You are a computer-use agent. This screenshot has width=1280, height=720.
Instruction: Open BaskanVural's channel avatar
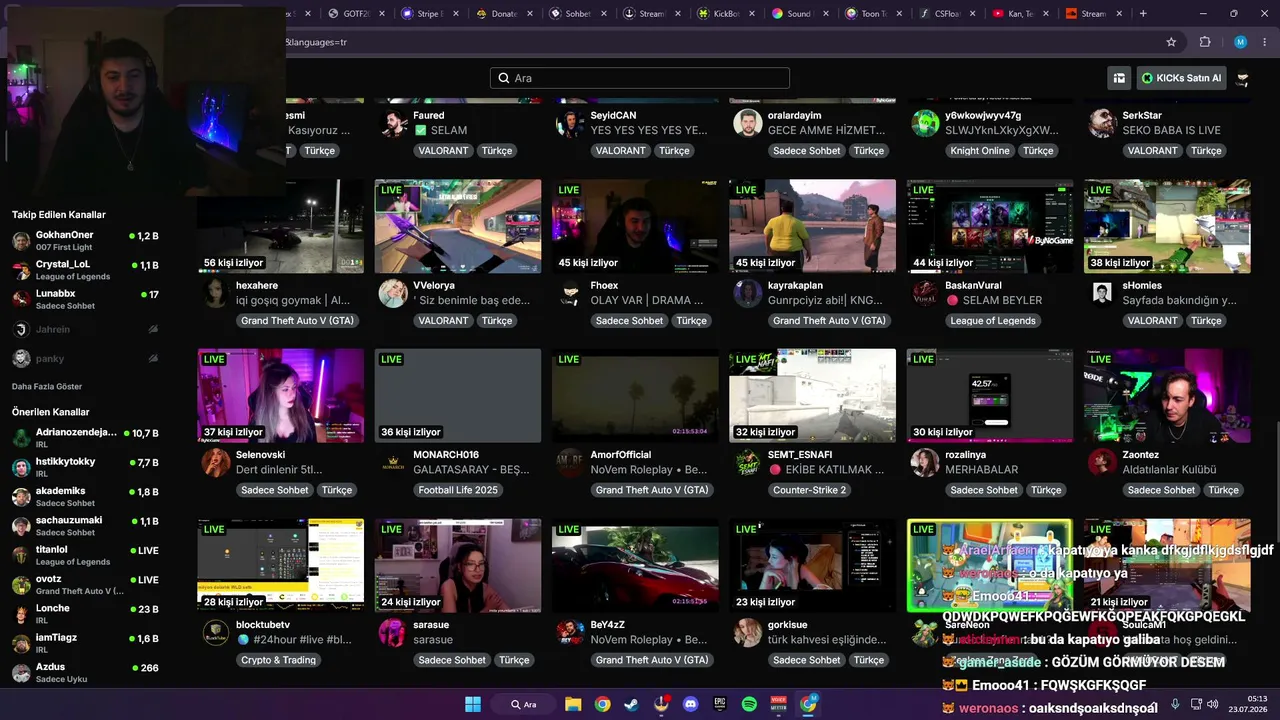tap(925, 293)
